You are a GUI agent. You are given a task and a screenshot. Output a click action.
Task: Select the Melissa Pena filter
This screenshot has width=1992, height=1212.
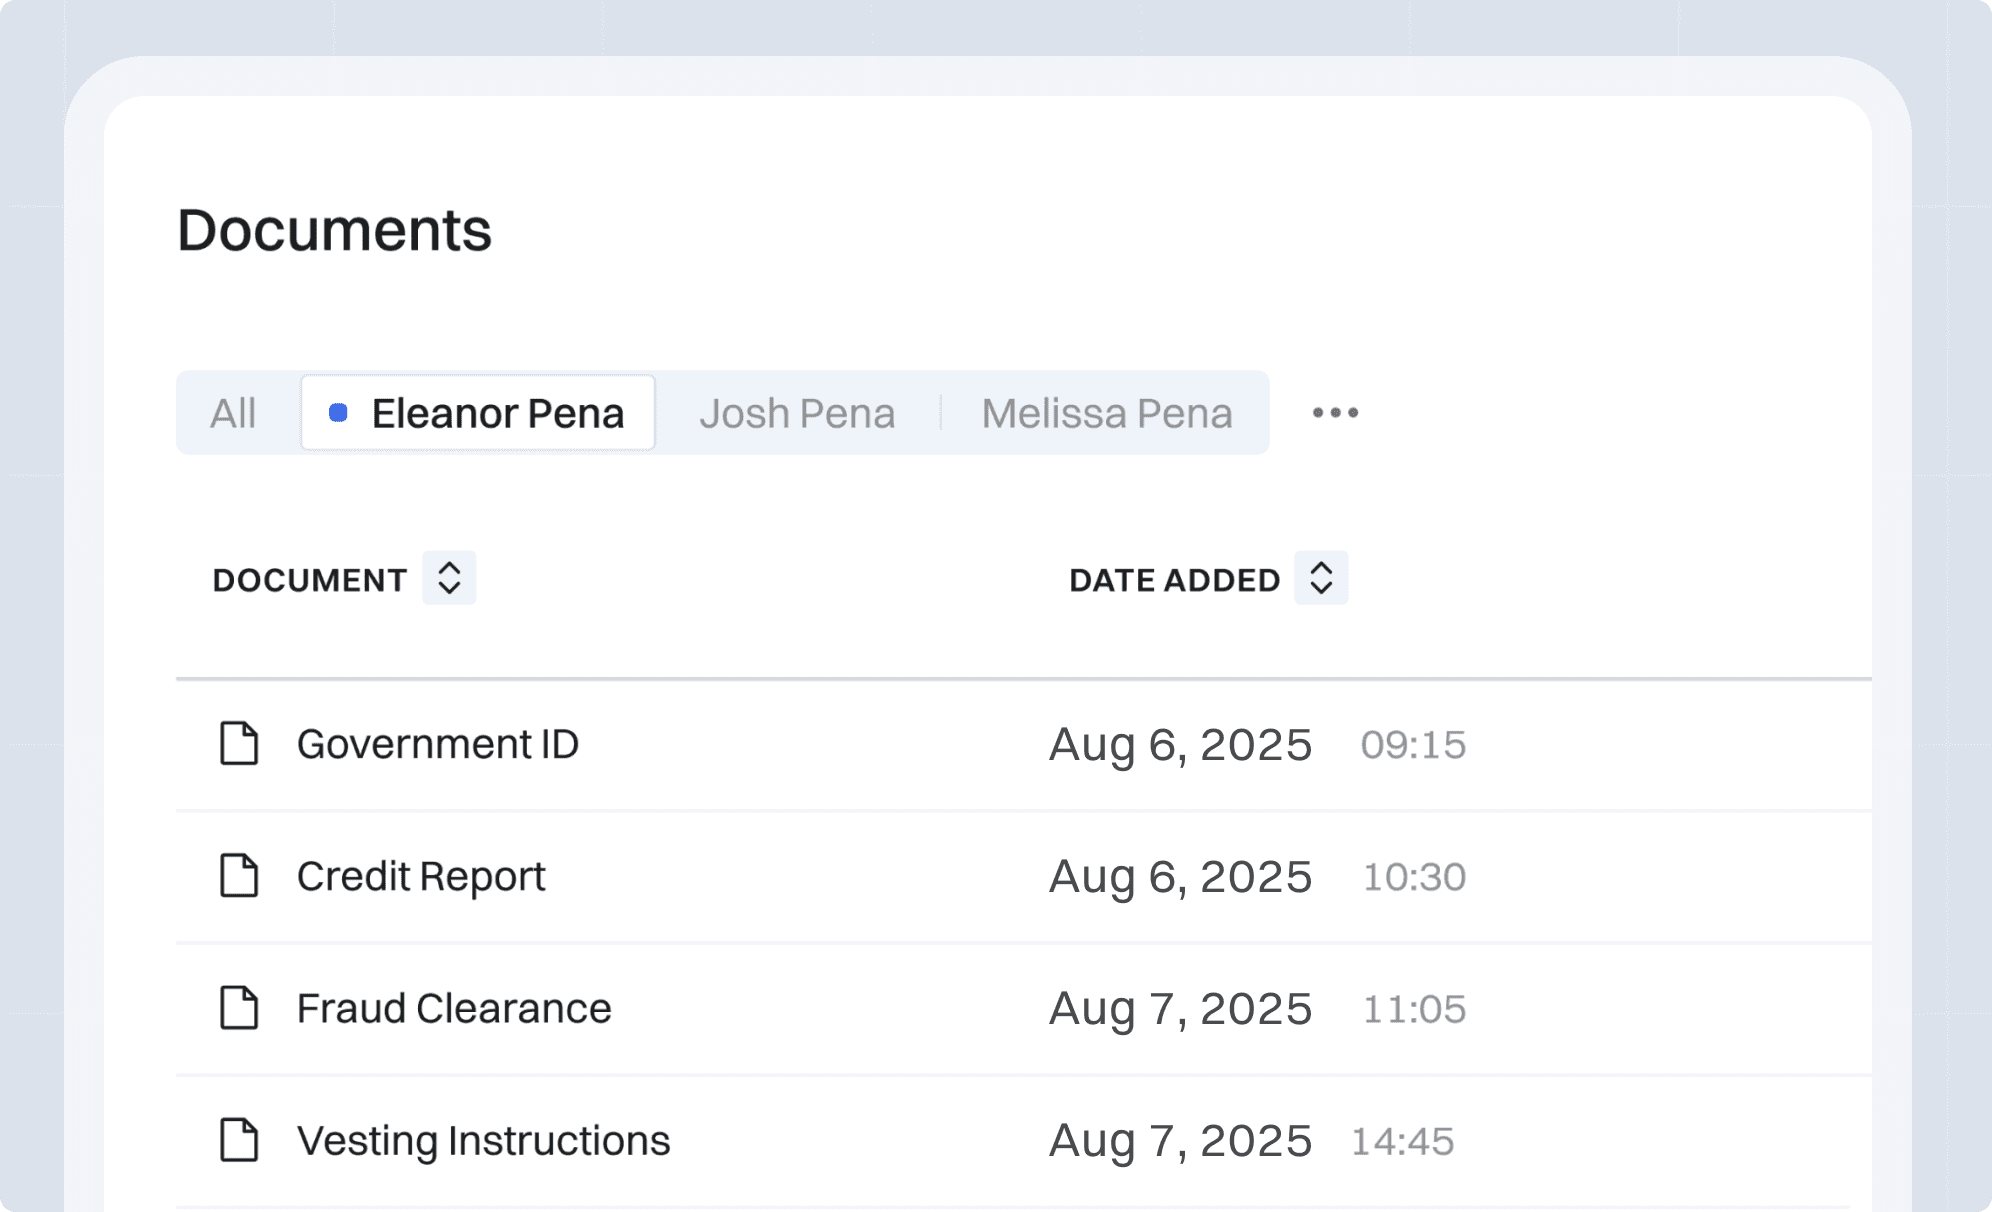click(1106, 412)
